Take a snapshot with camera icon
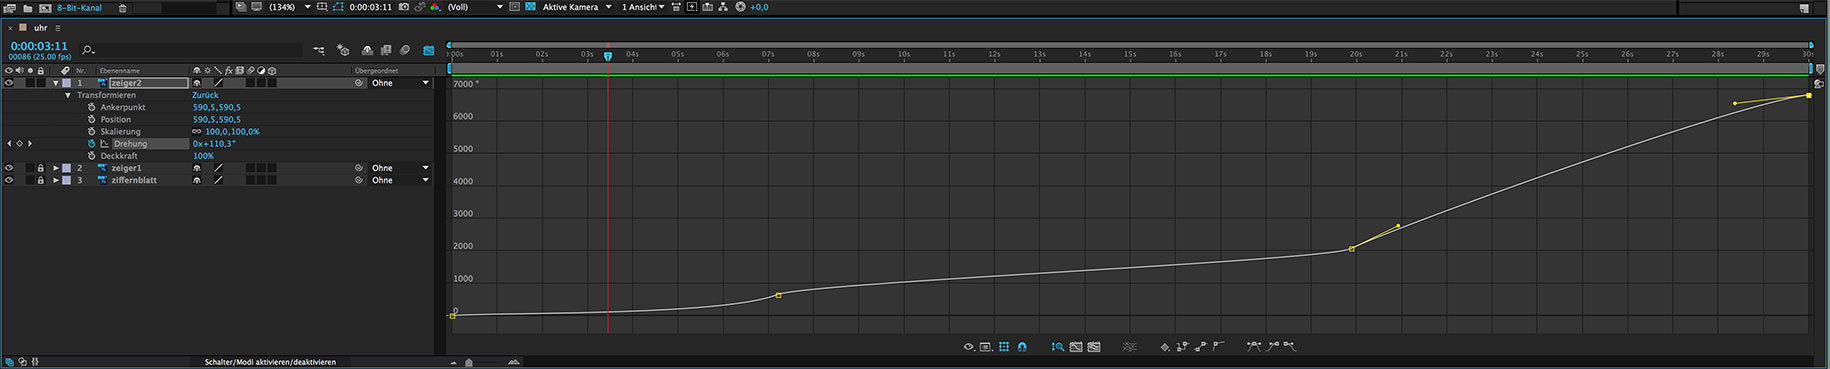 click(x=403, y=7)
